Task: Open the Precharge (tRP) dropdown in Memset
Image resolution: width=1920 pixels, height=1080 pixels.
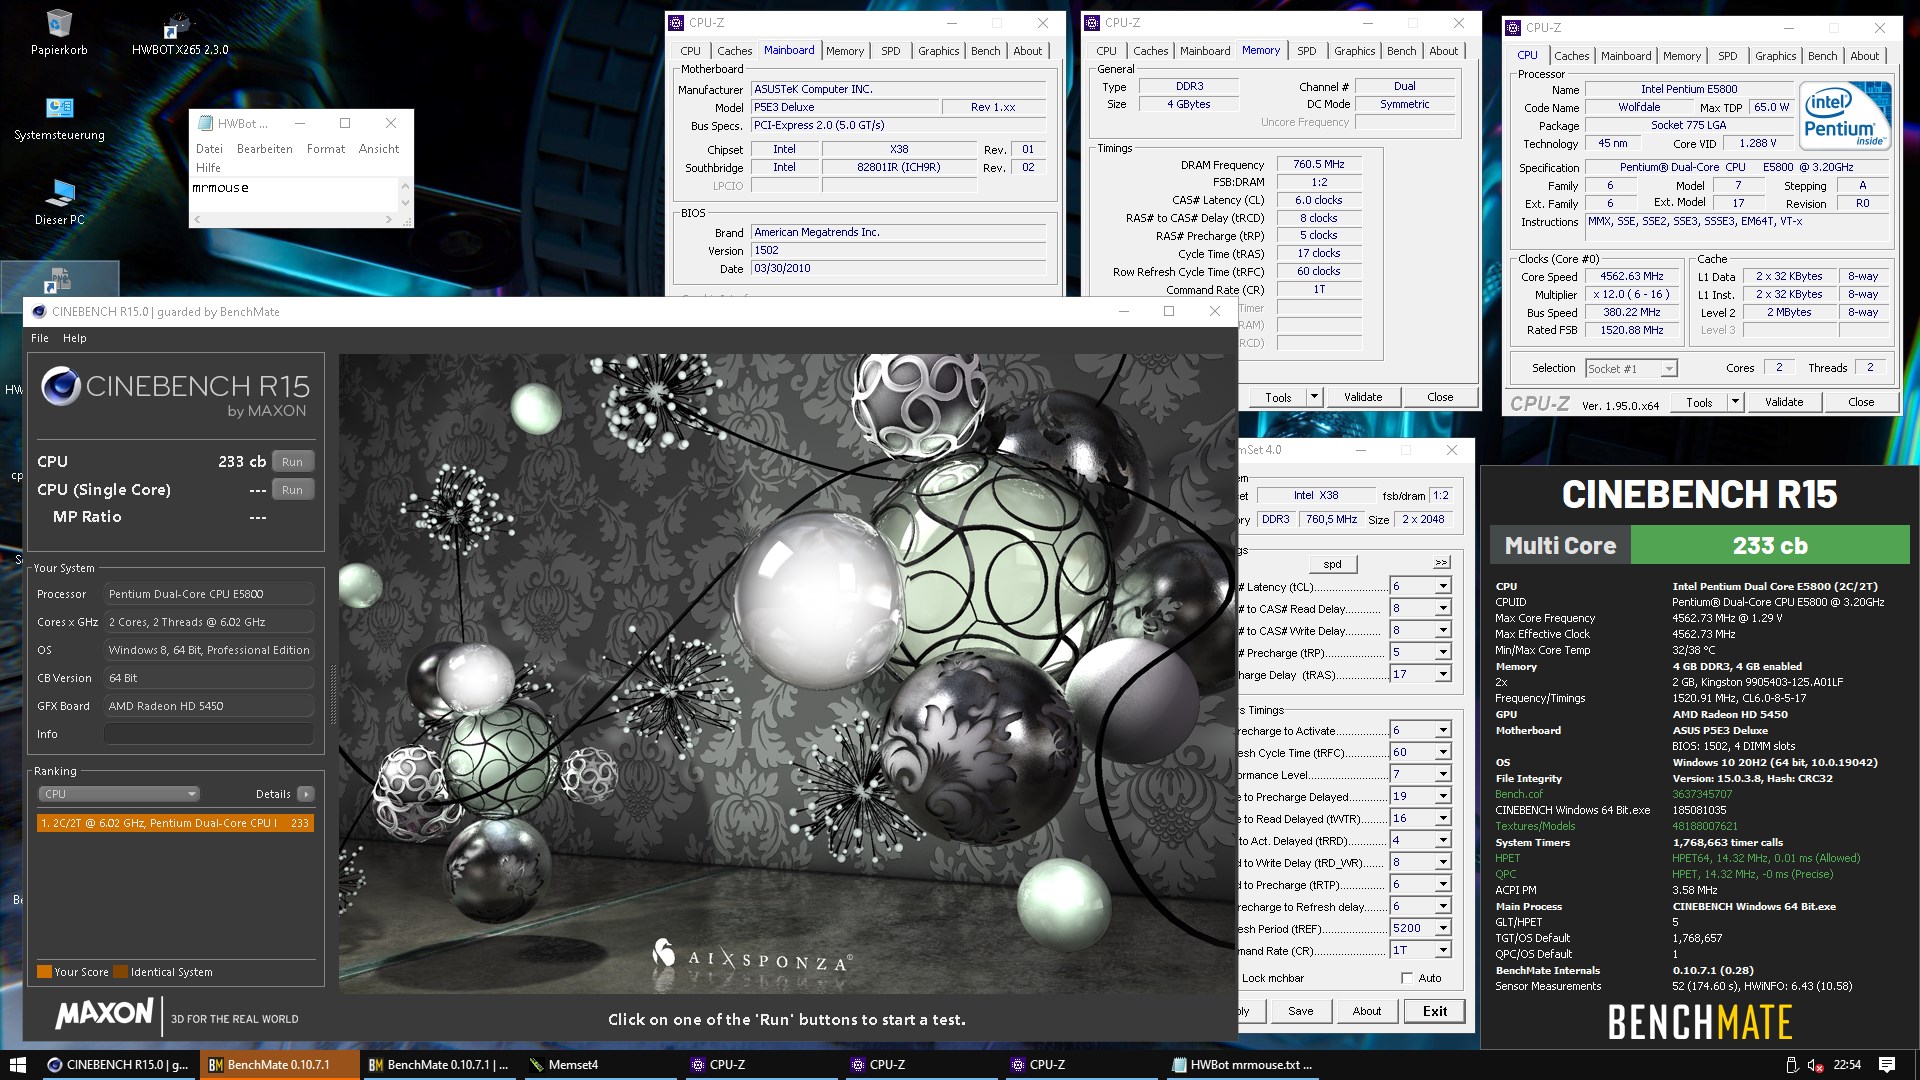Action: click(1443, 653)
